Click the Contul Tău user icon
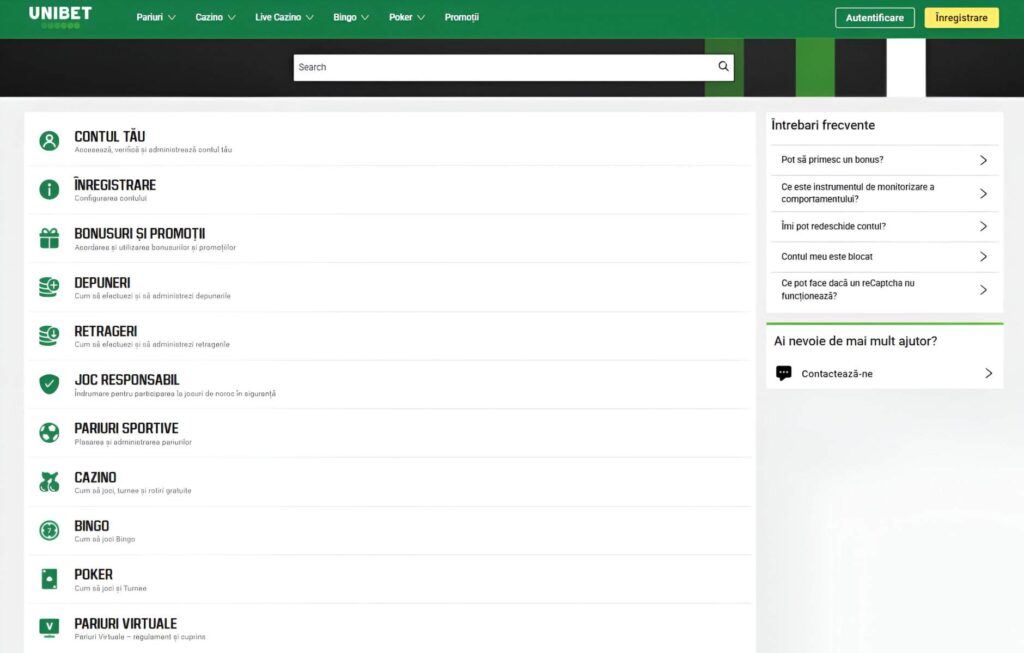Viewport: 1024px width, 653px height. click(x=49, y=140)
